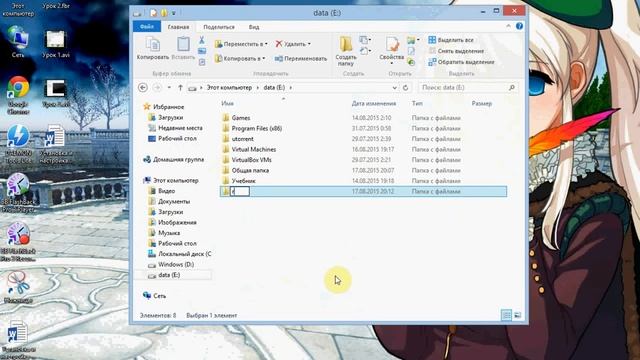This screenshot has width=640, height=360.
Task: Open Сеть desktop icon
Action: [18, 42]
